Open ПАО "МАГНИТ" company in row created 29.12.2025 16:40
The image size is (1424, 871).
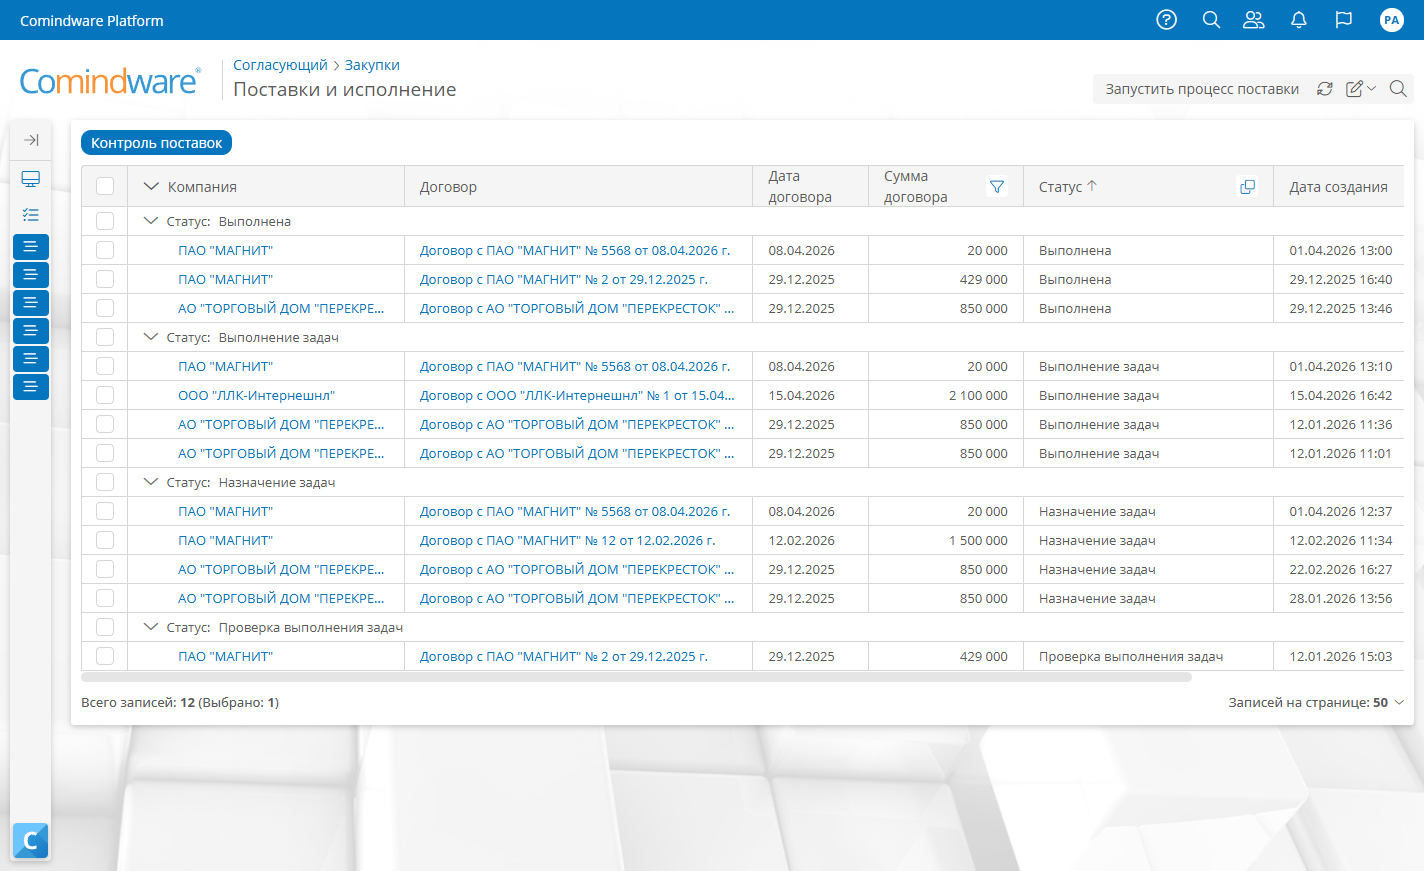point(225,279)
